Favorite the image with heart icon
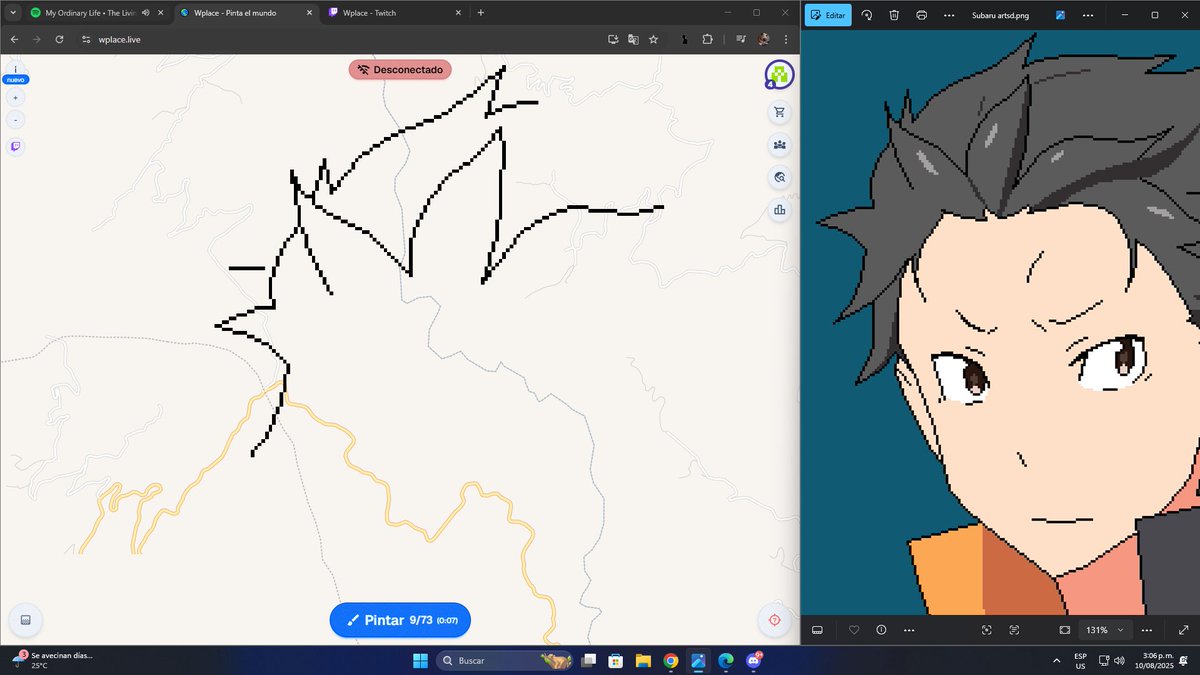Screen dimensions: 1200x675 click(854, 630)
